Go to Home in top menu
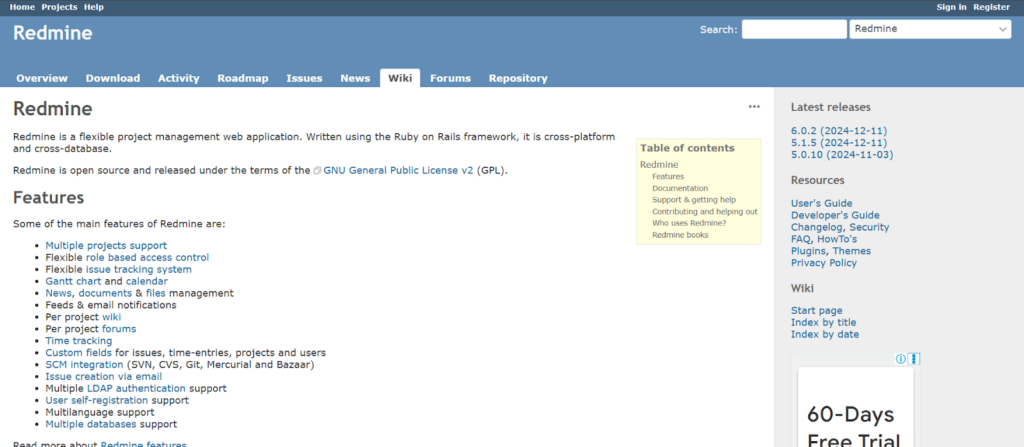This screenshot has height=447, width=1024. tap(22, 7)
